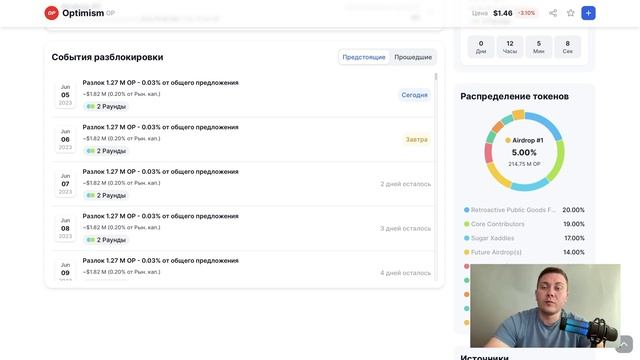Click Core Contributors legend green dot
This screenshot has height=360, width=640.
pyautogui.click(x=467, y=224)
